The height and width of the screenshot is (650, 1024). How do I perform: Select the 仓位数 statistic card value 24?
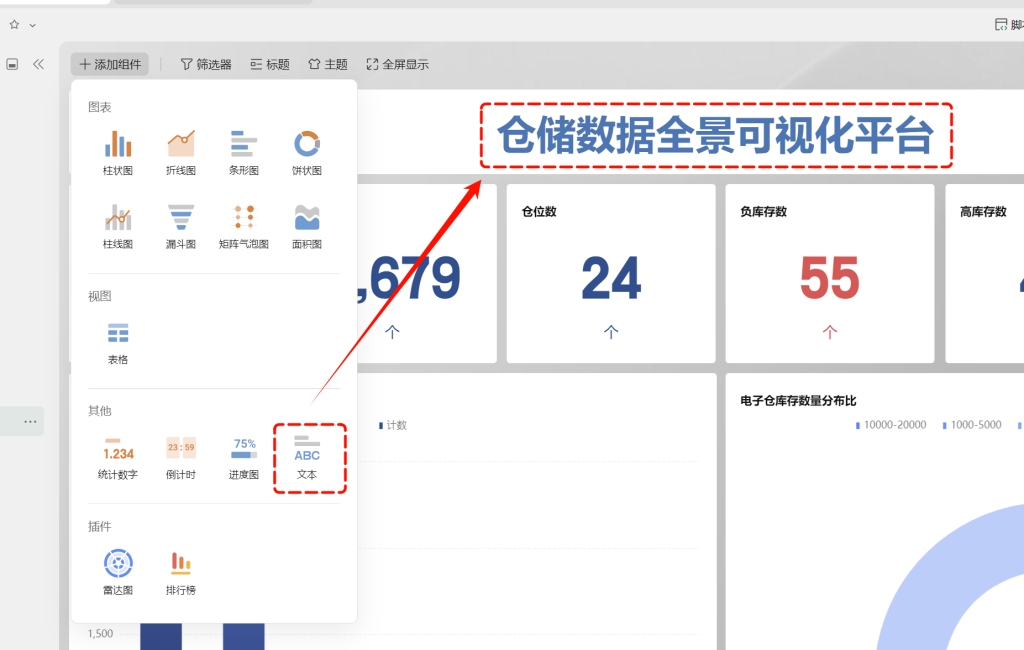611,278
